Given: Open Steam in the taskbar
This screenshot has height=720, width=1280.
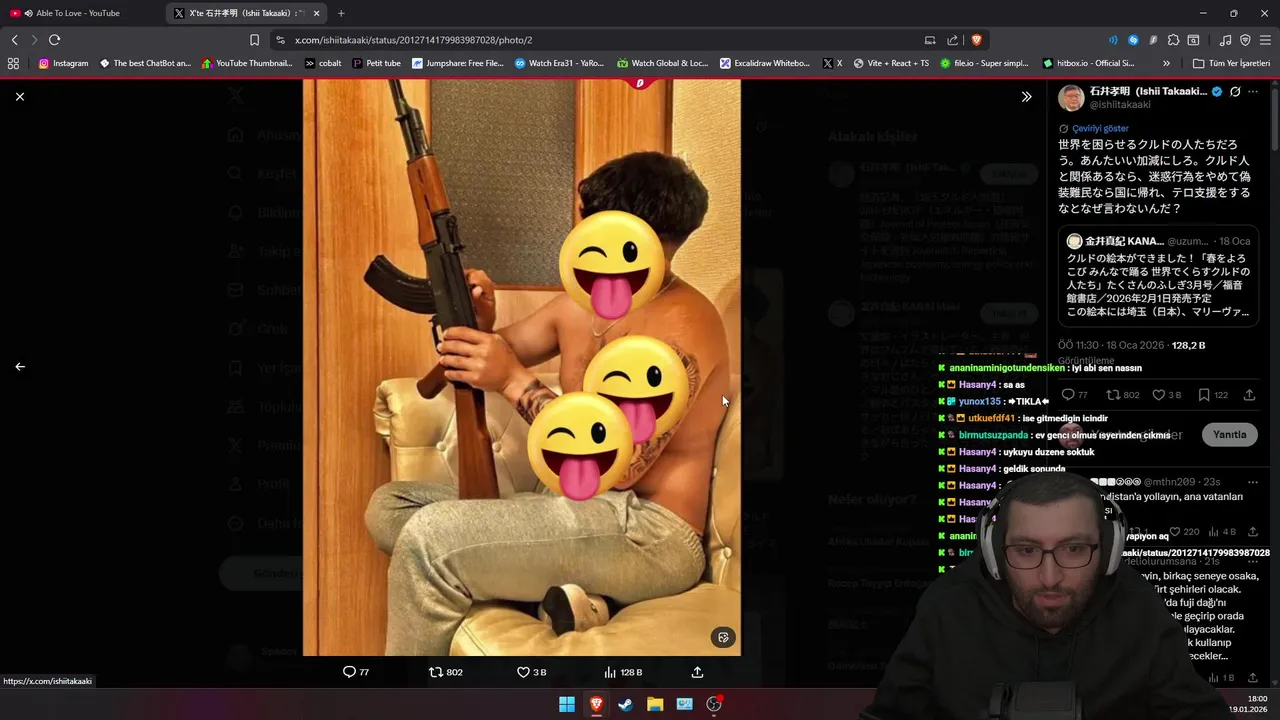Looking at the screenshot, I should (x=625, y=704).
